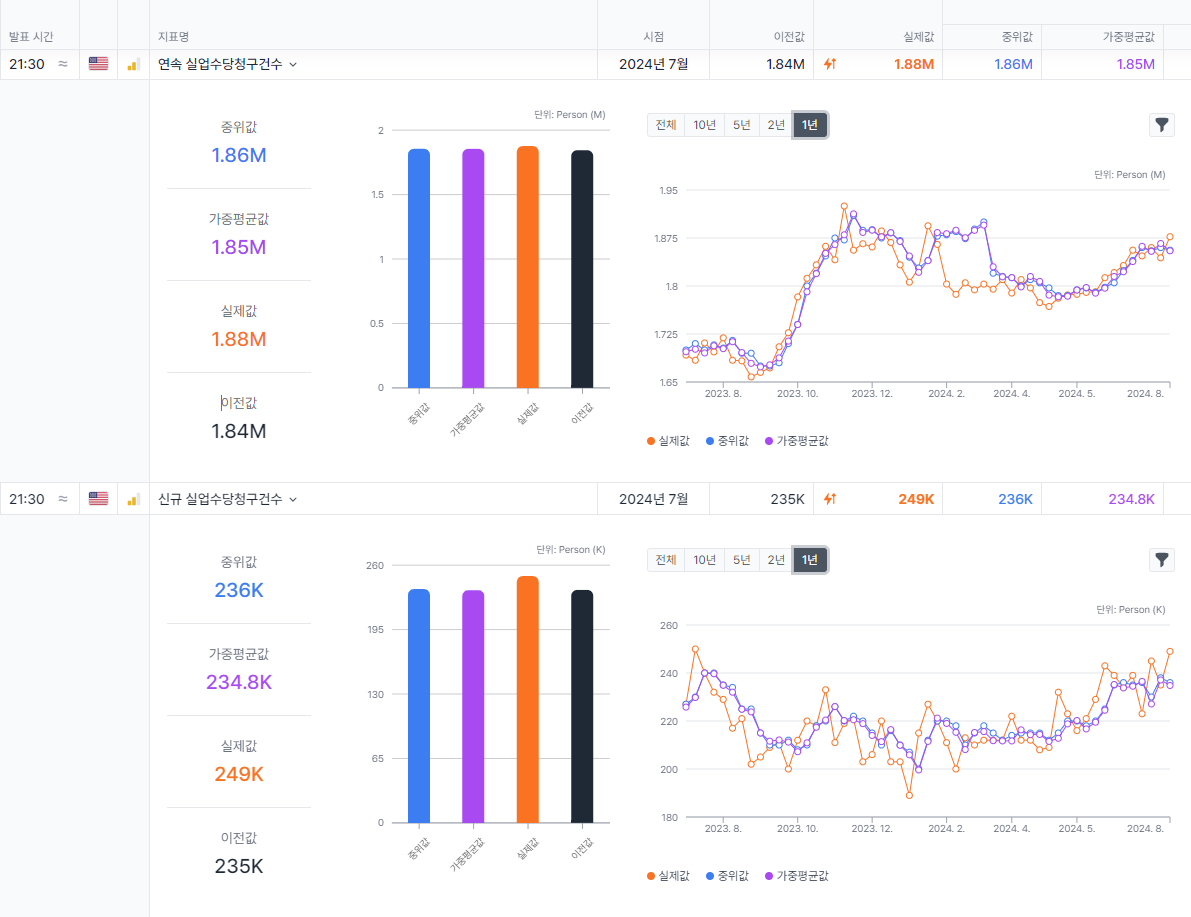Toggle 중위값 legend in initial claims line chart
This screenshot has height=917, width=1191.
point(727,875)
